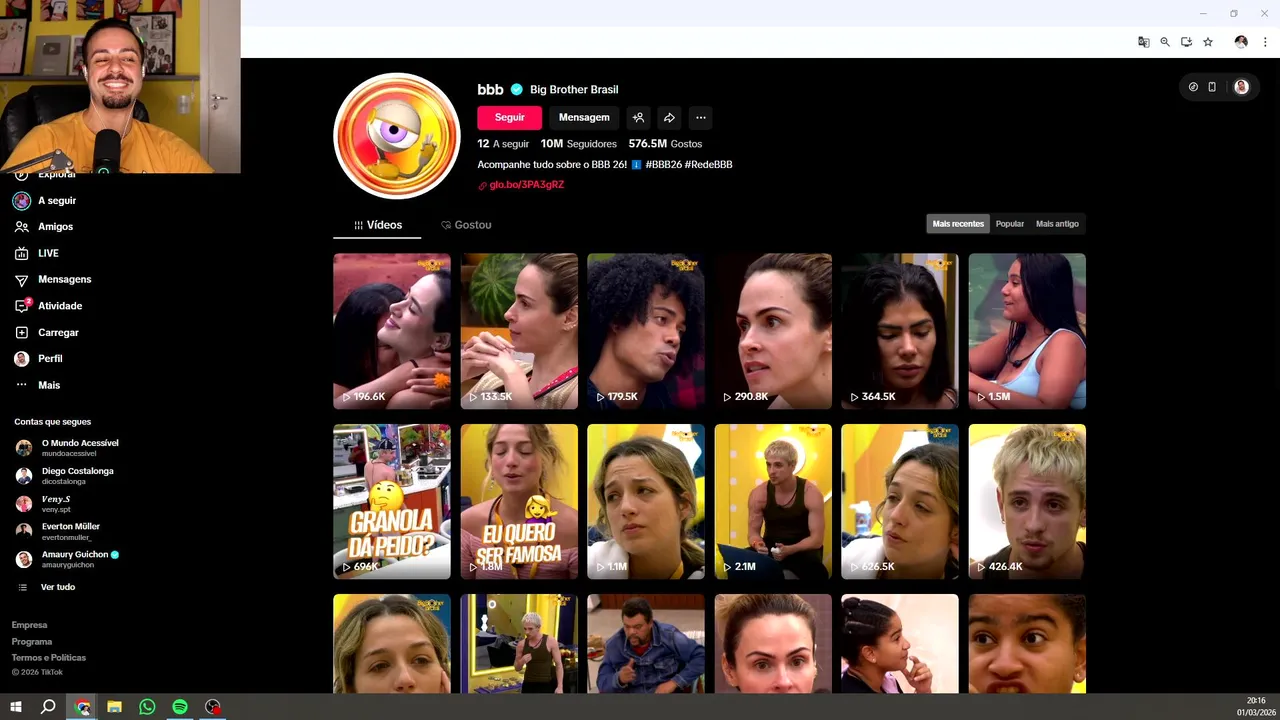Click the Empresa footer link
The image size is (1280, 720).
click(29, 625)
